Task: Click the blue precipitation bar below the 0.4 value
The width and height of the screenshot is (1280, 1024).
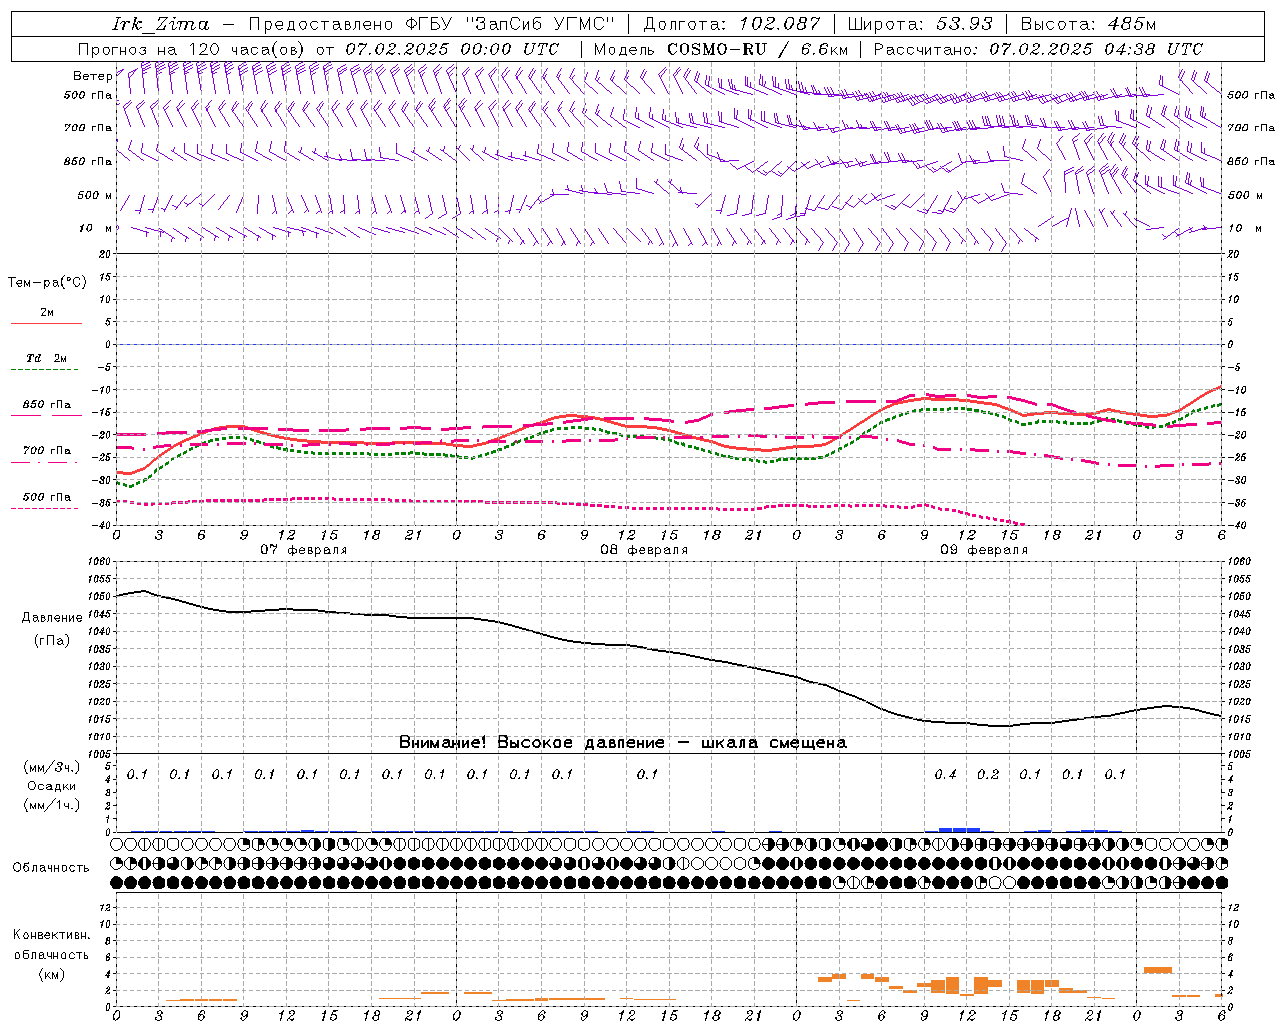Action: click(x=959, y=829)
